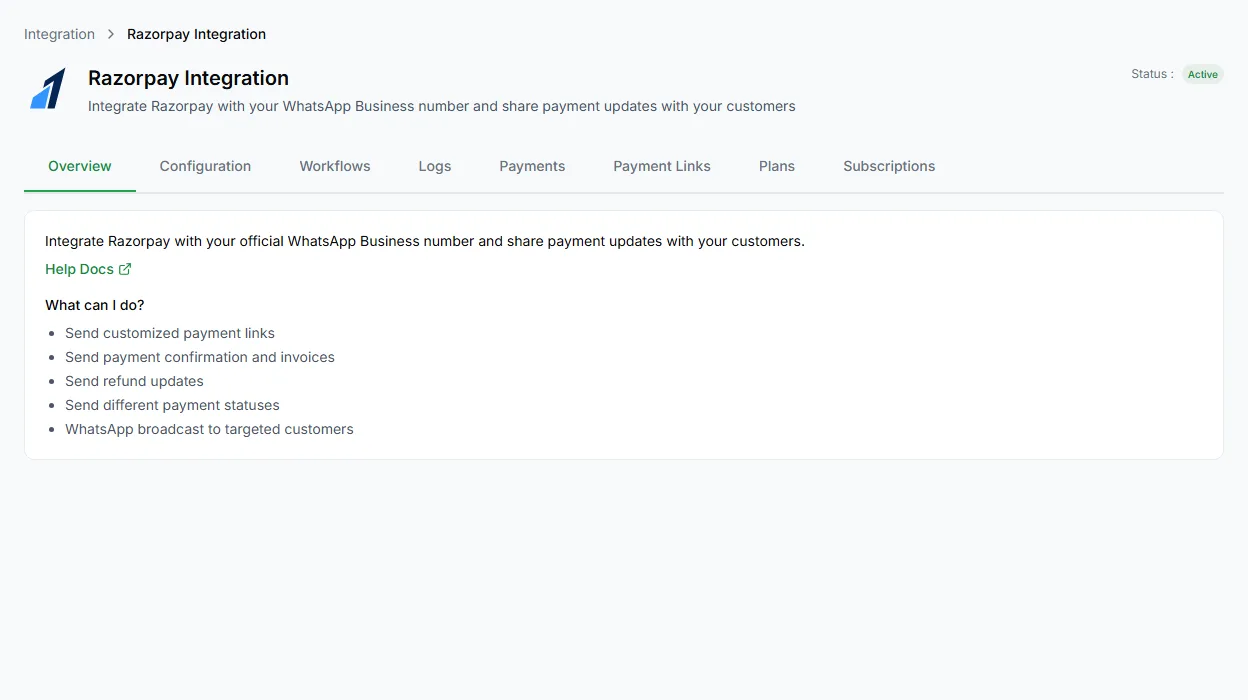Open the Overview tab
Viewport: 1248px width, 700px height.
[x=80, y=166]
